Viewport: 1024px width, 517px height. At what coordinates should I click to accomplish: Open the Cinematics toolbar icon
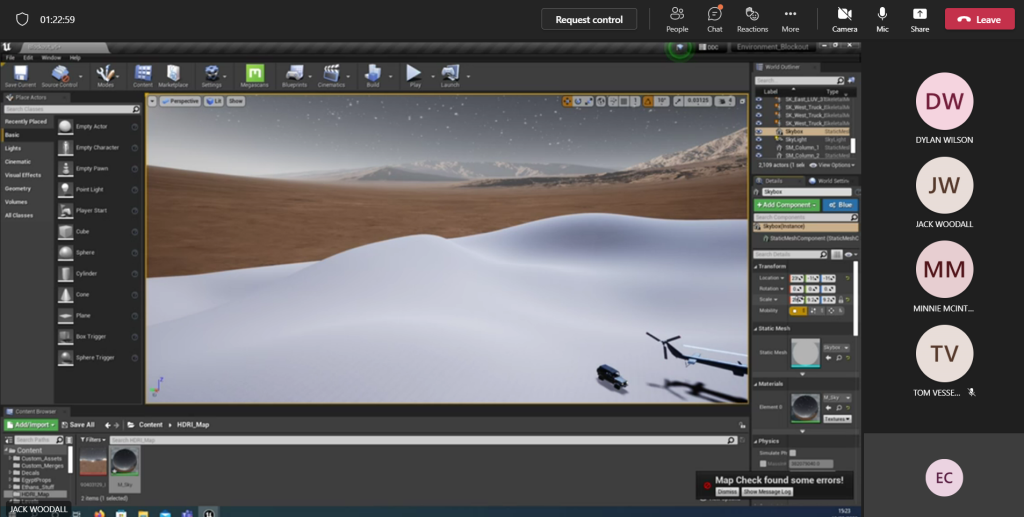click(331, 76)
